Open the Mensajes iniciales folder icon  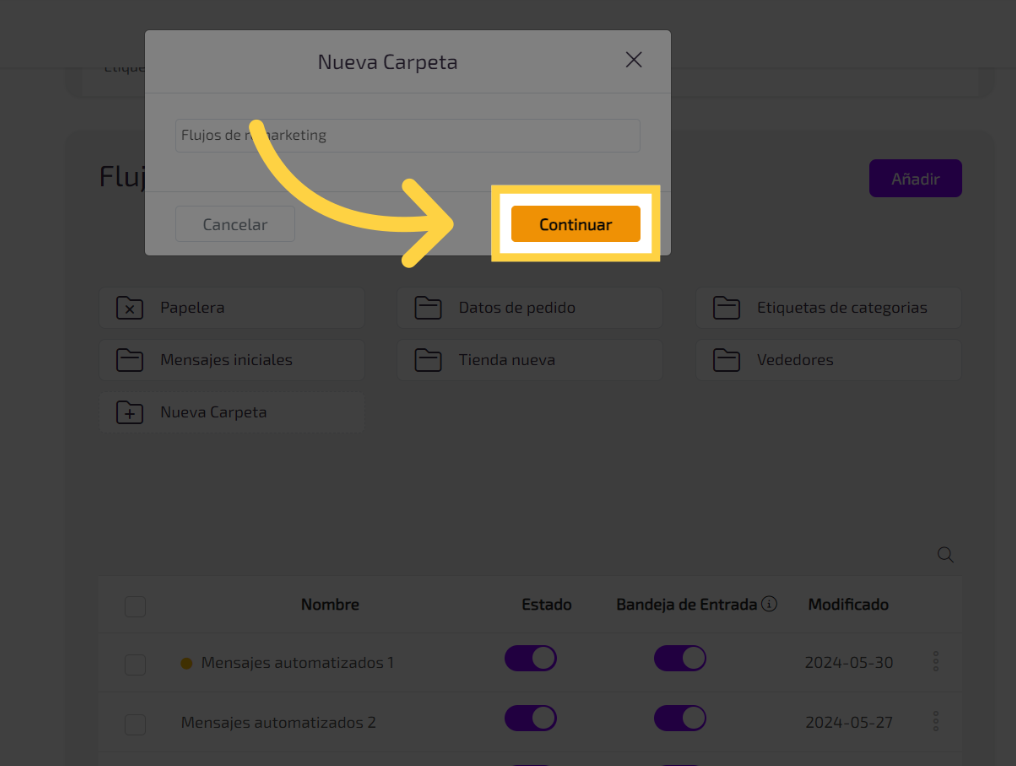tap(129, 360)
